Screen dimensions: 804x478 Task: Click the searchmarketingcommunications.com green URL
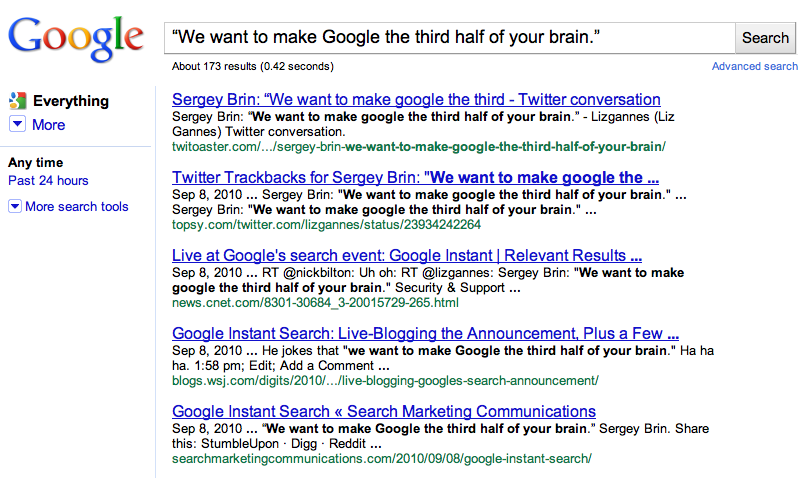pyautogui.click(x=382, y=459)
